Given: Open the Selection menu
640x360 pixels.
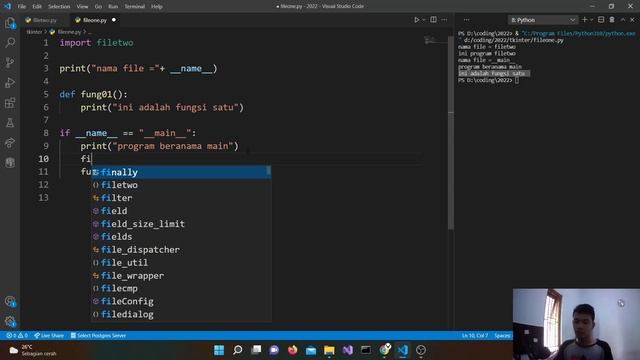Looking at the screenshot, I should [59, 7].
